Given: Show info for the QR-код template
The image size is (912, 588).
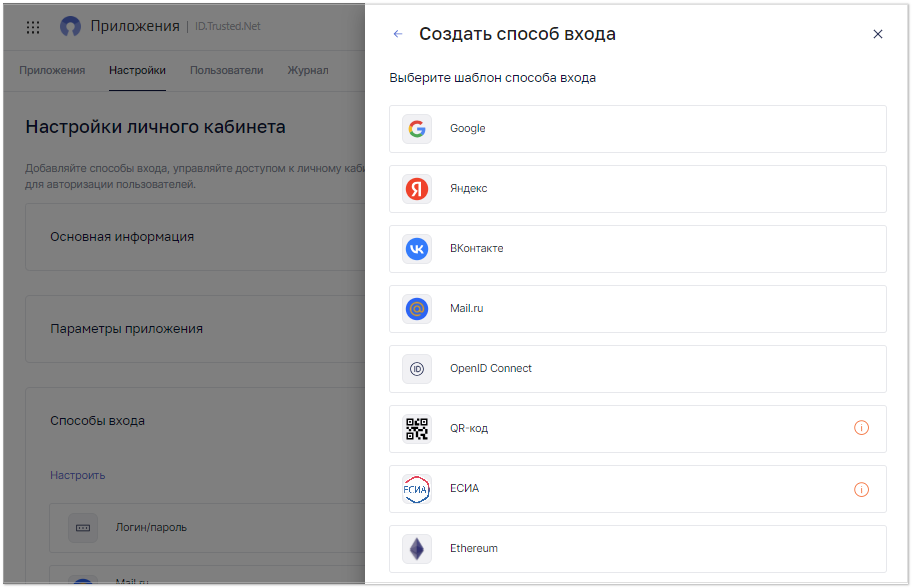Looking at the screenshot, I should [x=861, y=428].
